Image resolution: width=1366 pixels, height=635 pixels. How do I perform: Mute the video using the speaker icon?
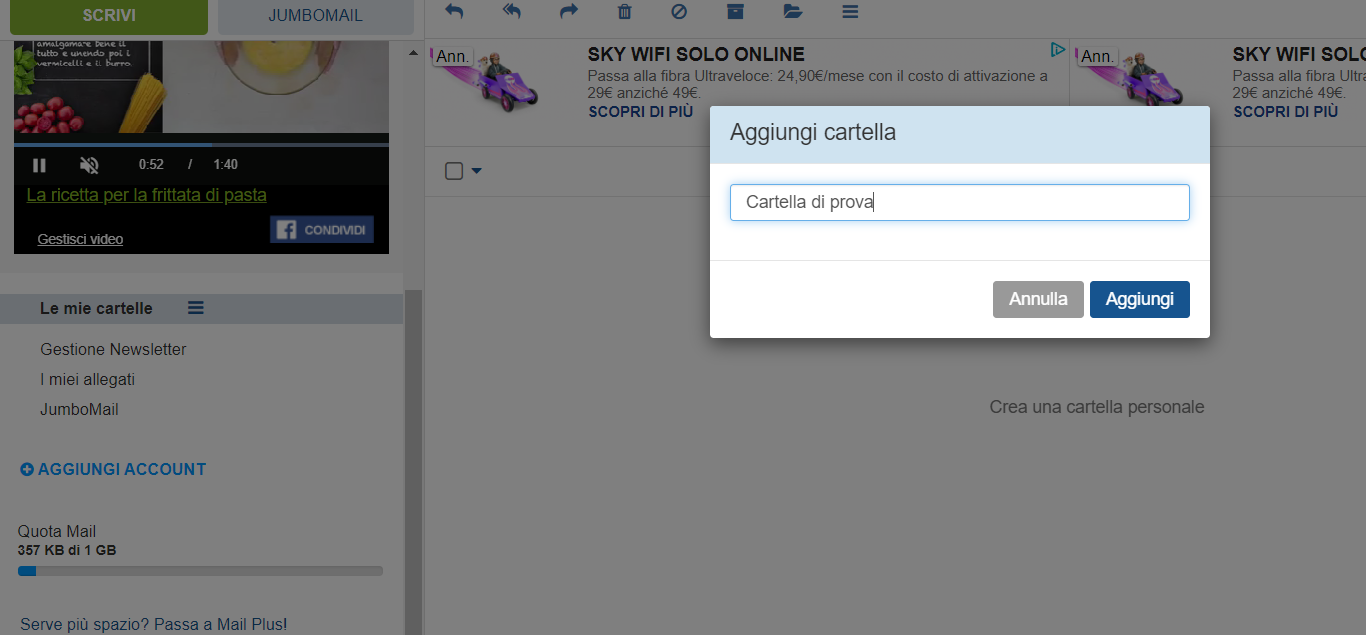[x=89, y=164]
